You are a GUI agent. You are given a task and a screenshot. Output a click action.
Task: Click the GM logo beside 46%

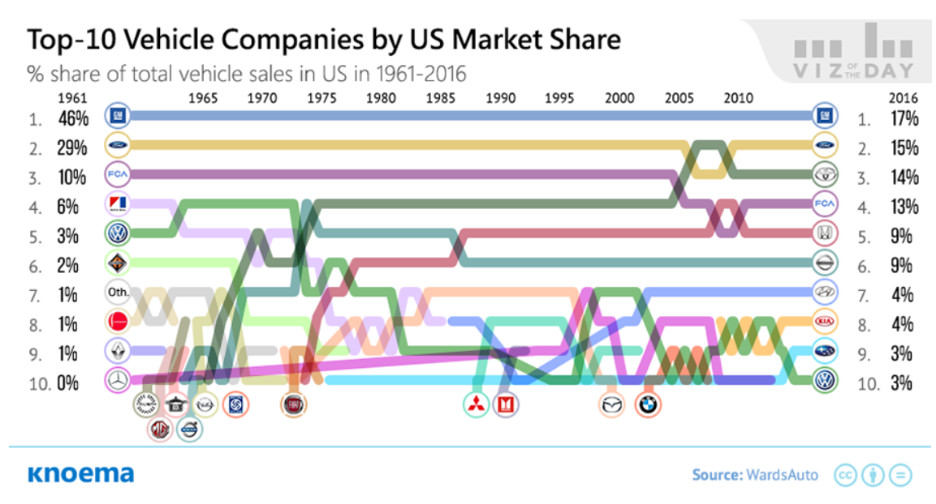118,115
